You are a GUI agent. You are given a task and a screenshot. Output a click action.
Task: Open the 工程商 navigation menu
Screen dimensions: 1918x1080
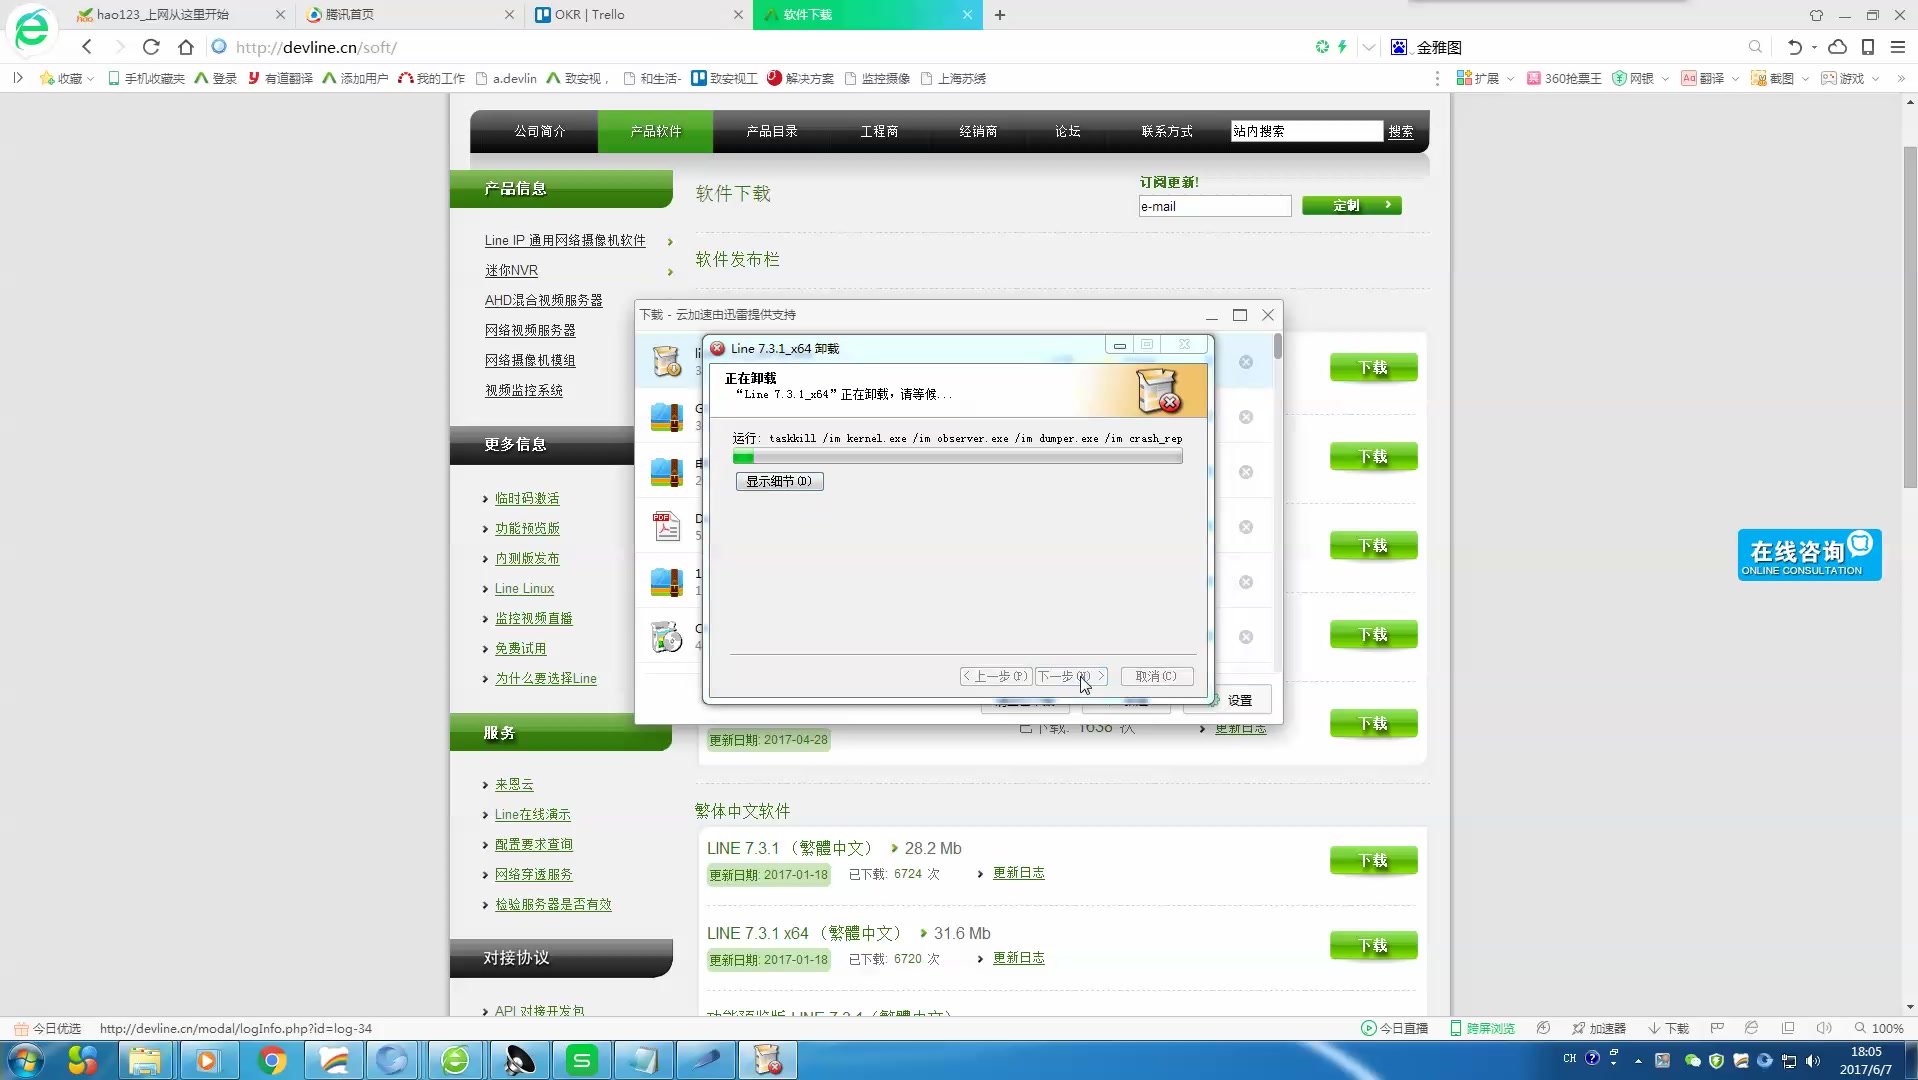tap(879, 131)
